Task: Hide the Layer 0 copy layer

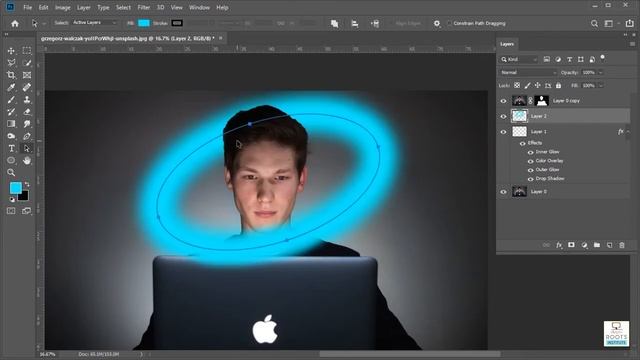Action: coord(503,101)
